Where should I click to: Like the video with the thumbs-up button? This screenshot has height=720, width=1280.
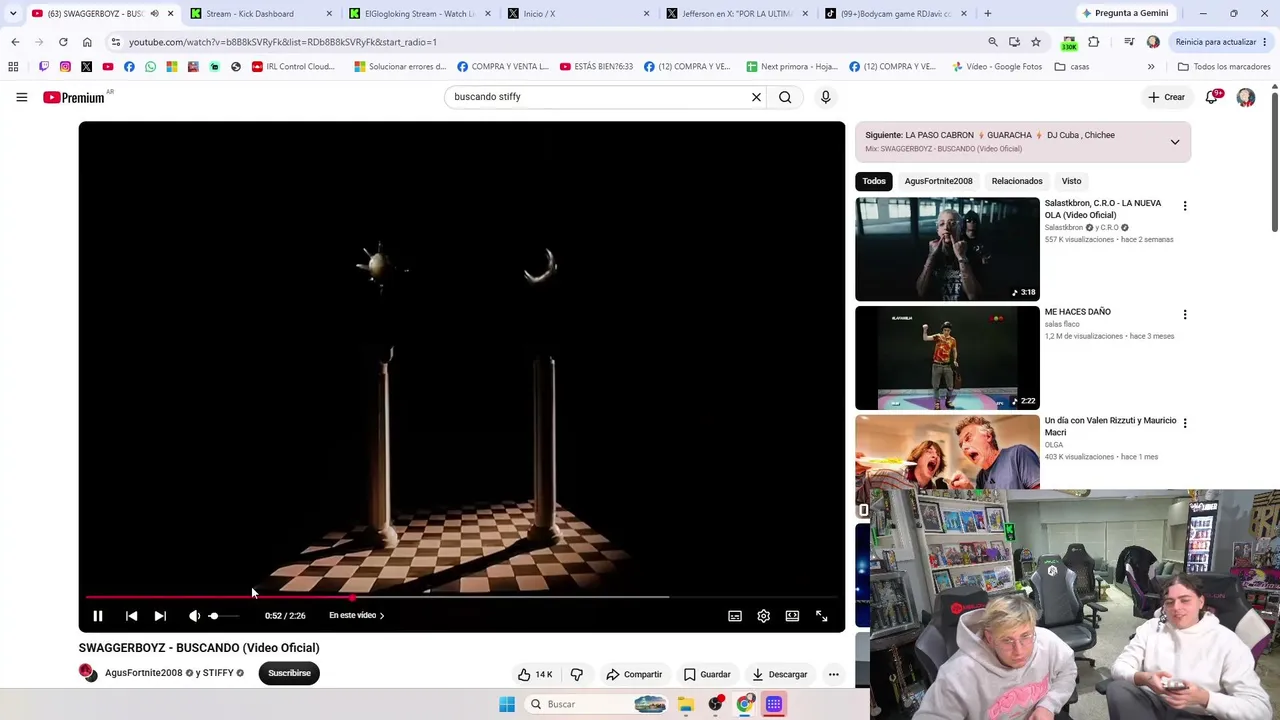point(535,674)
